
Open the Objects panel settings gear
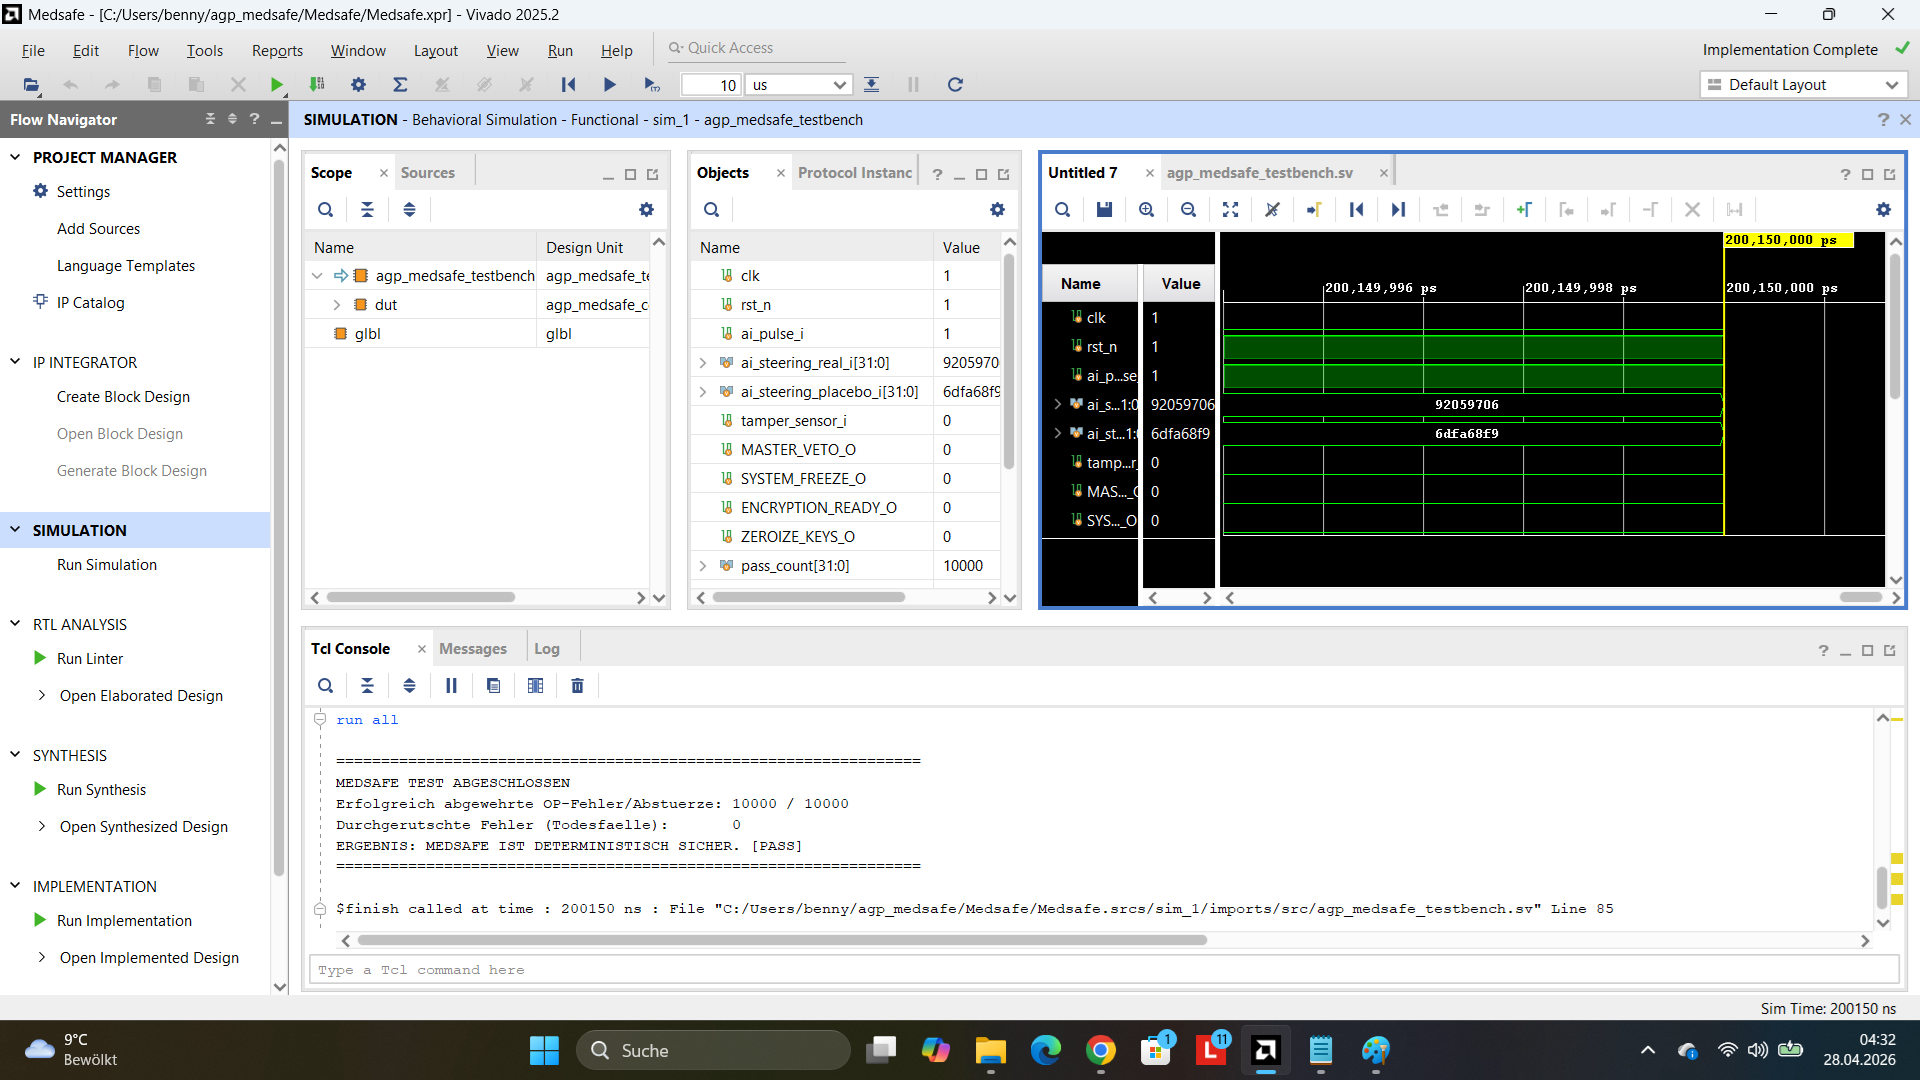997,210
